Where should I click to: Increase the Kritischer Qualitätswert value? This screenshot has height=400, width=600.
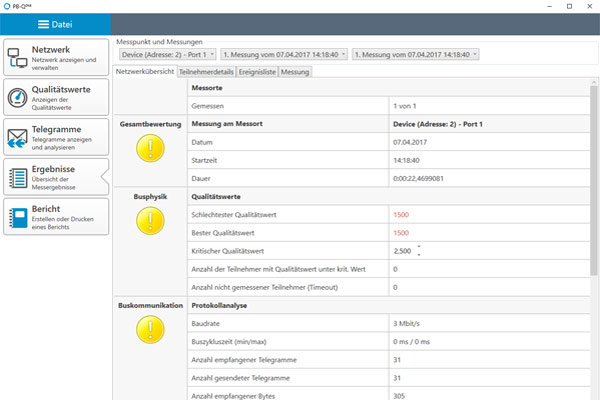click(419, 247)
